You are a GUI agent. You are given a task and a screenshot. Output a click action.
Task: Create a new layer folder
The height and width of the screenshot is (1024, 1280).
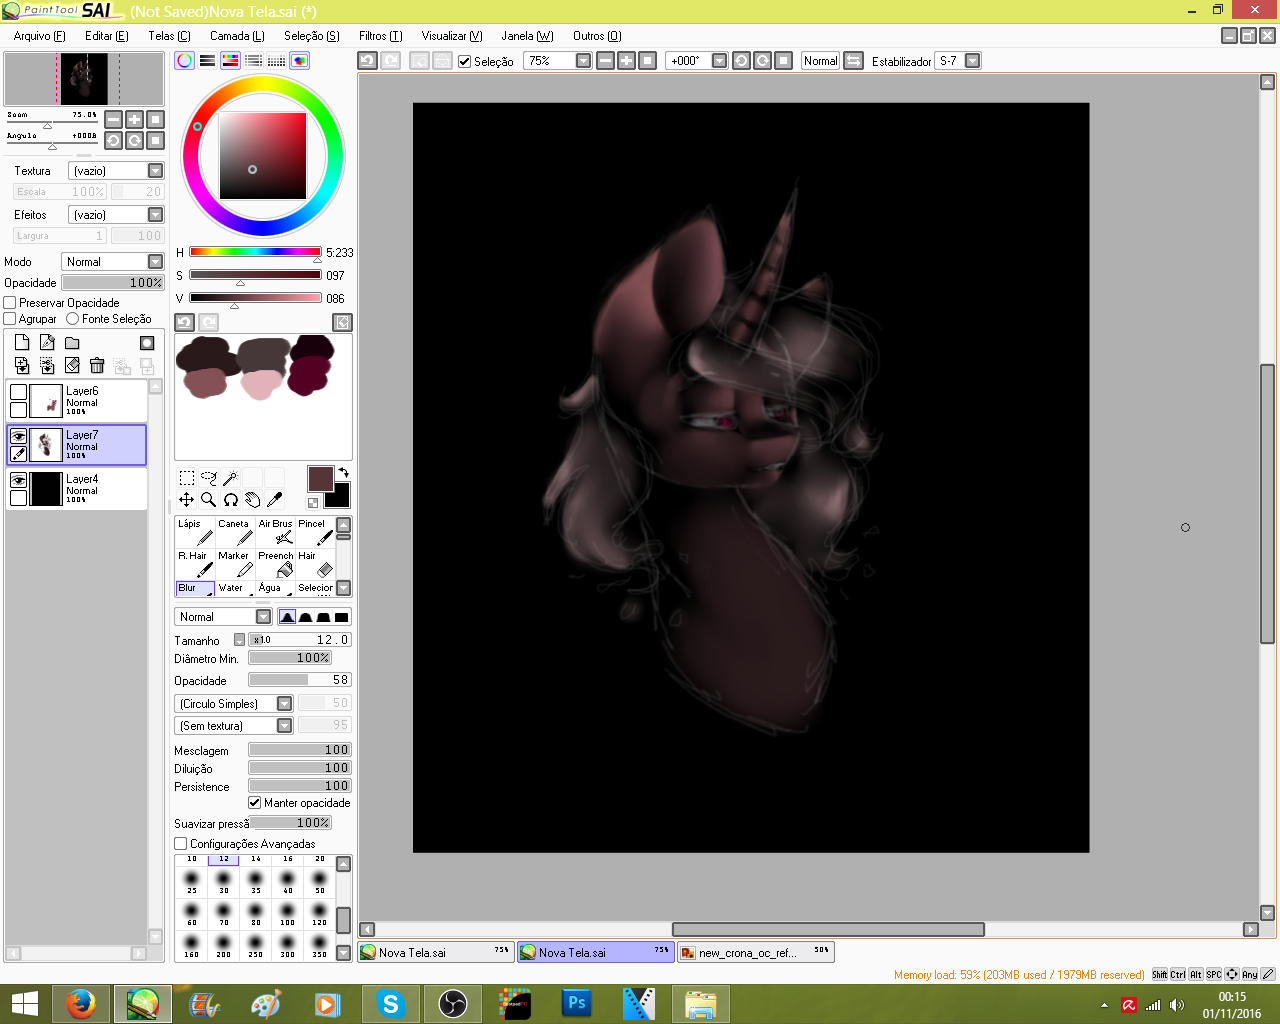(72, 343)
